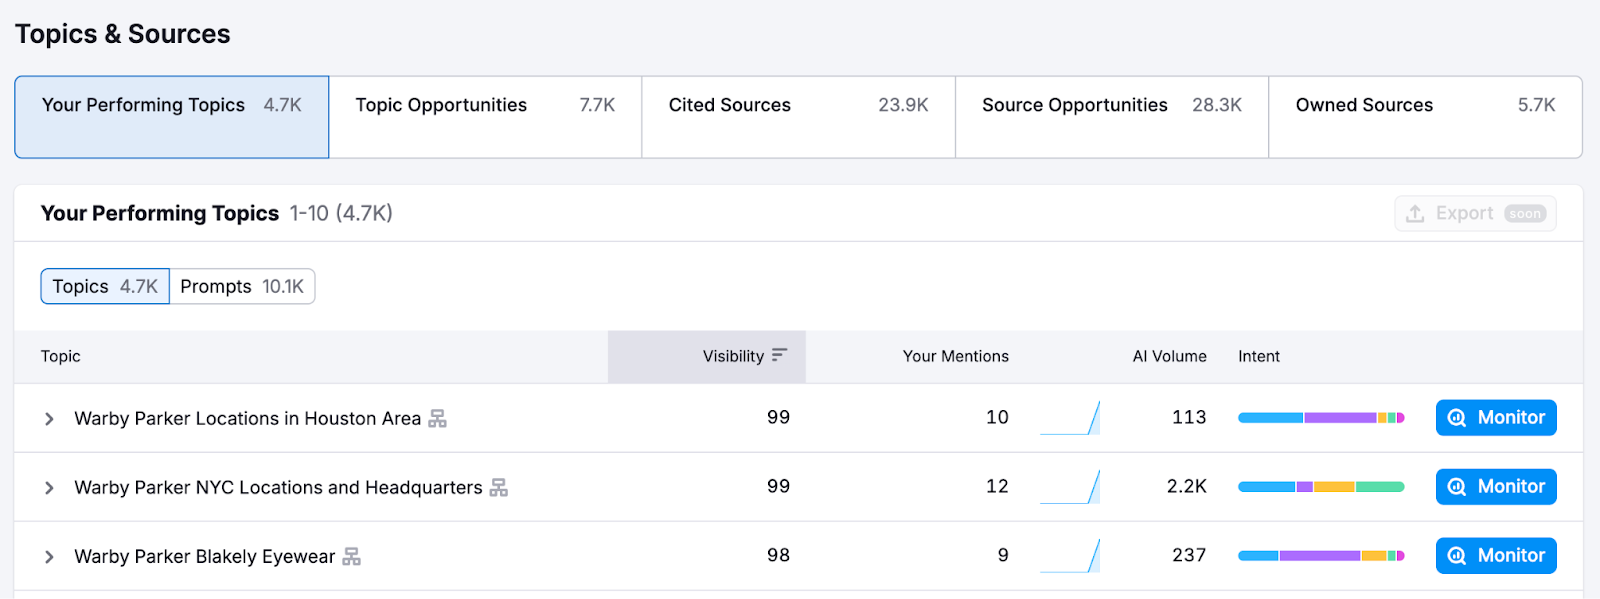Click mentions trend chart for Houston Area
The height and width of the screenshot is (599, 1600).
pyautogui.click(x=1069, y=418)
